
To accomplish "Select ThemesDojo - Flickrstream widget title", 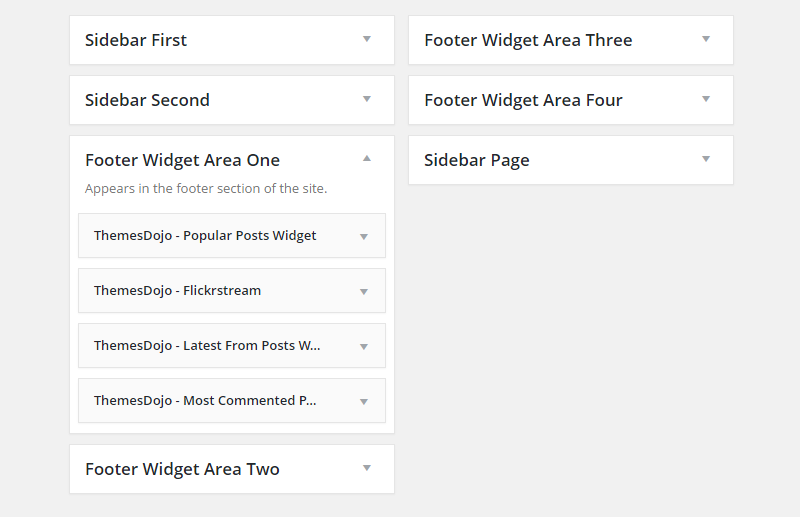I will click(177, 291).
